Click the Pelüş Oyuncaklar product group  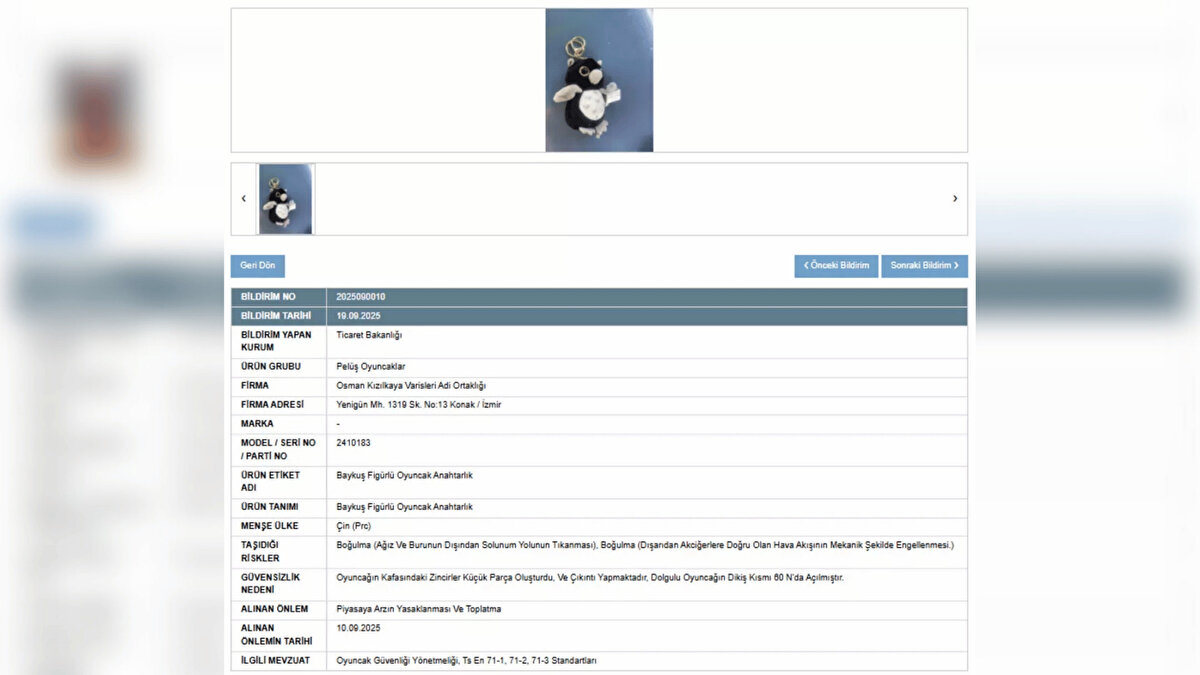click(371, 367)
